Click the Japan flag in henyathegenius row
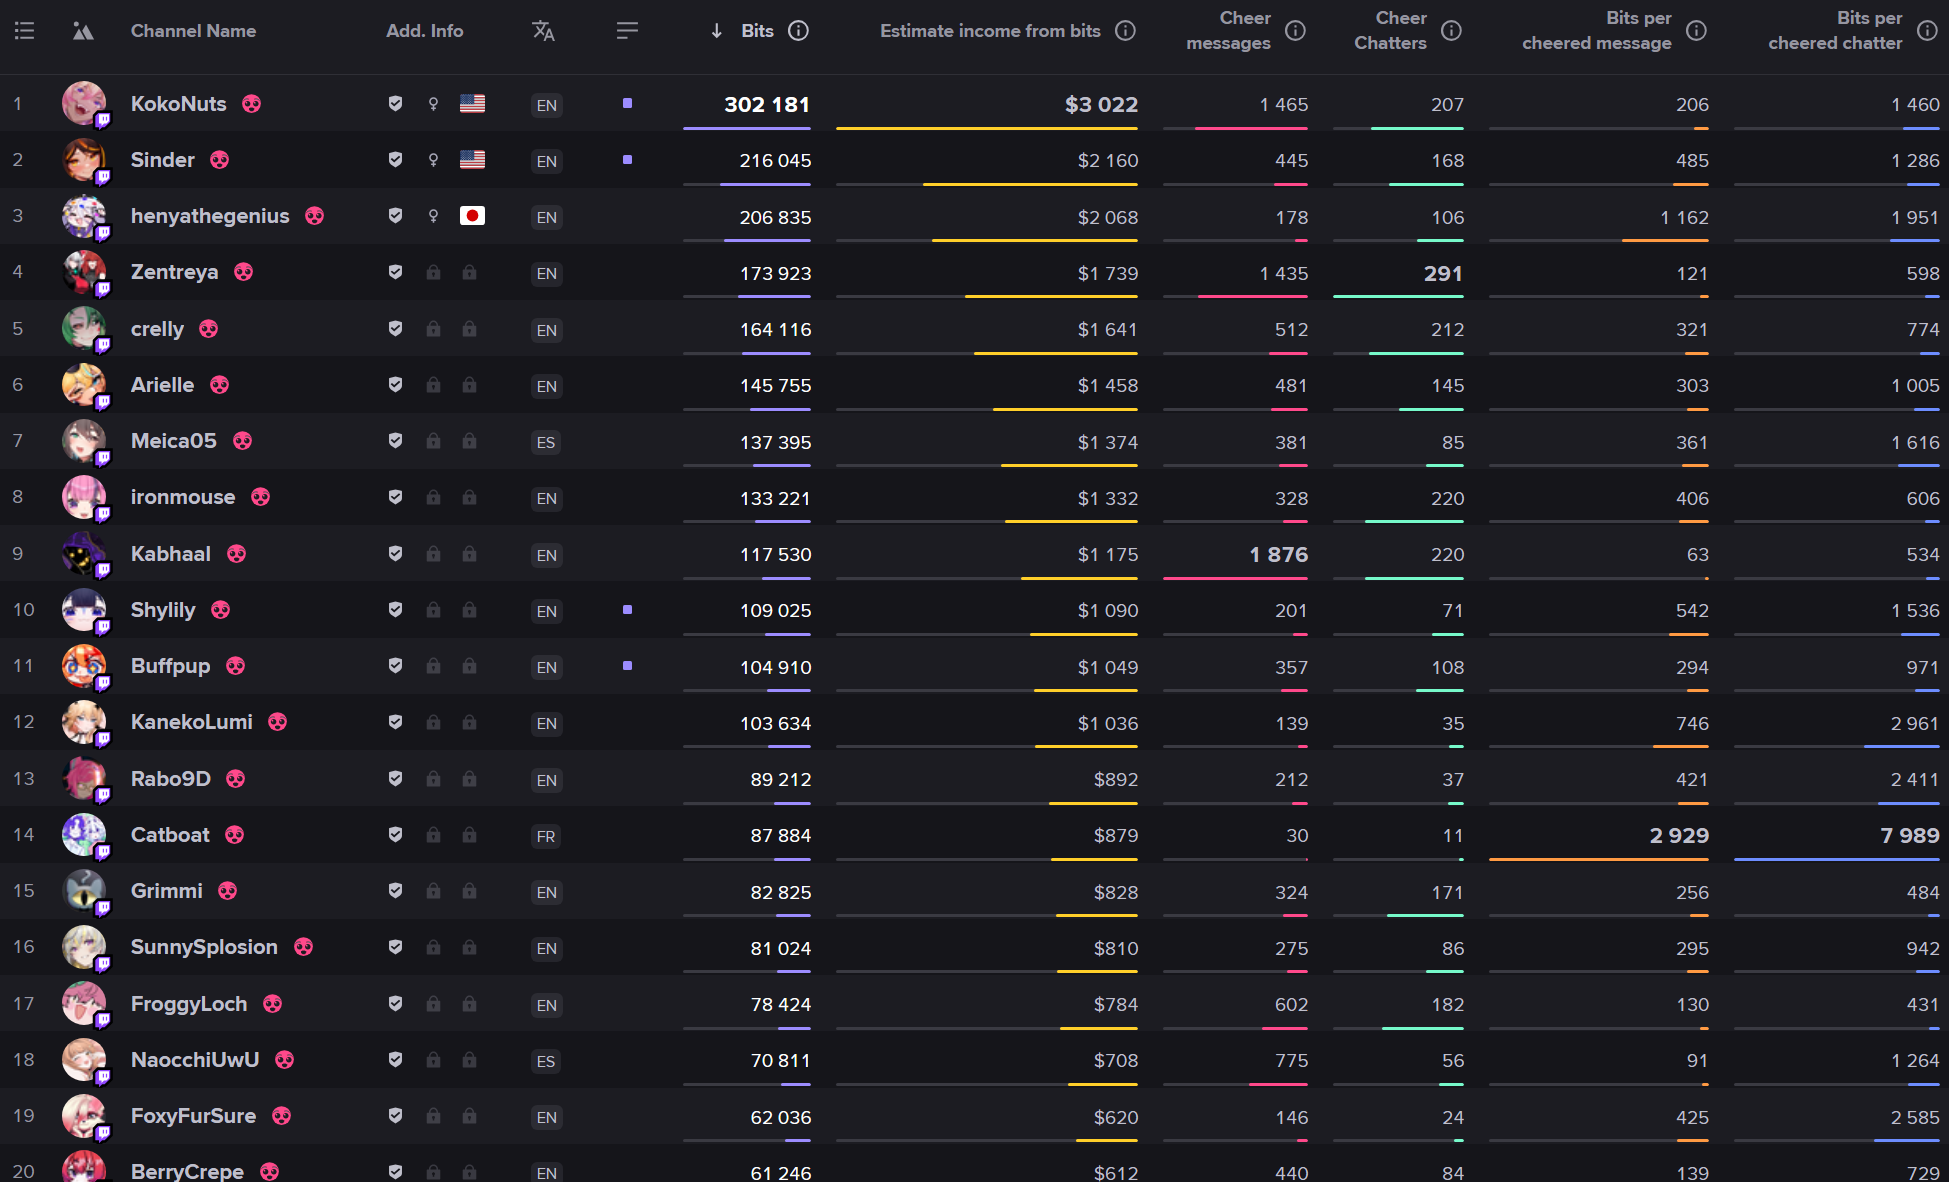The image size is (1949, 1182). pos(472,216)
